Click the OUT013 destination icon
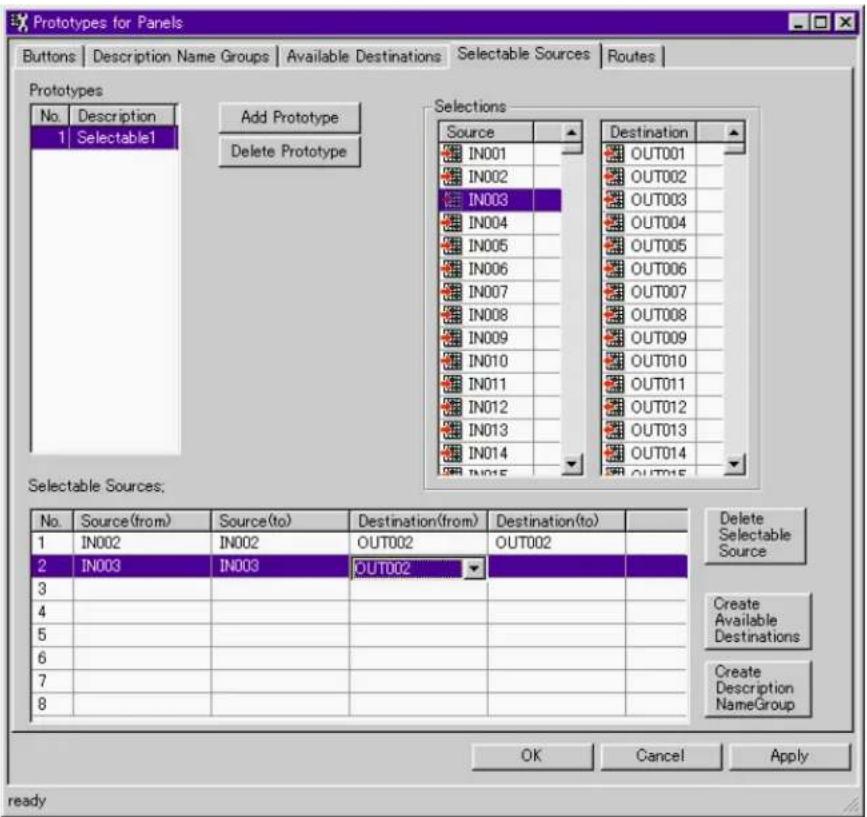 coord(614,430)
